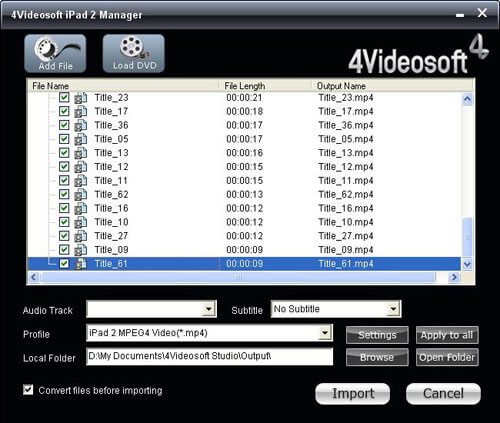Click the video file icon beside Title_36
Image resolution: width=500 pixels, height=423 pixels.
click(80, 125)
